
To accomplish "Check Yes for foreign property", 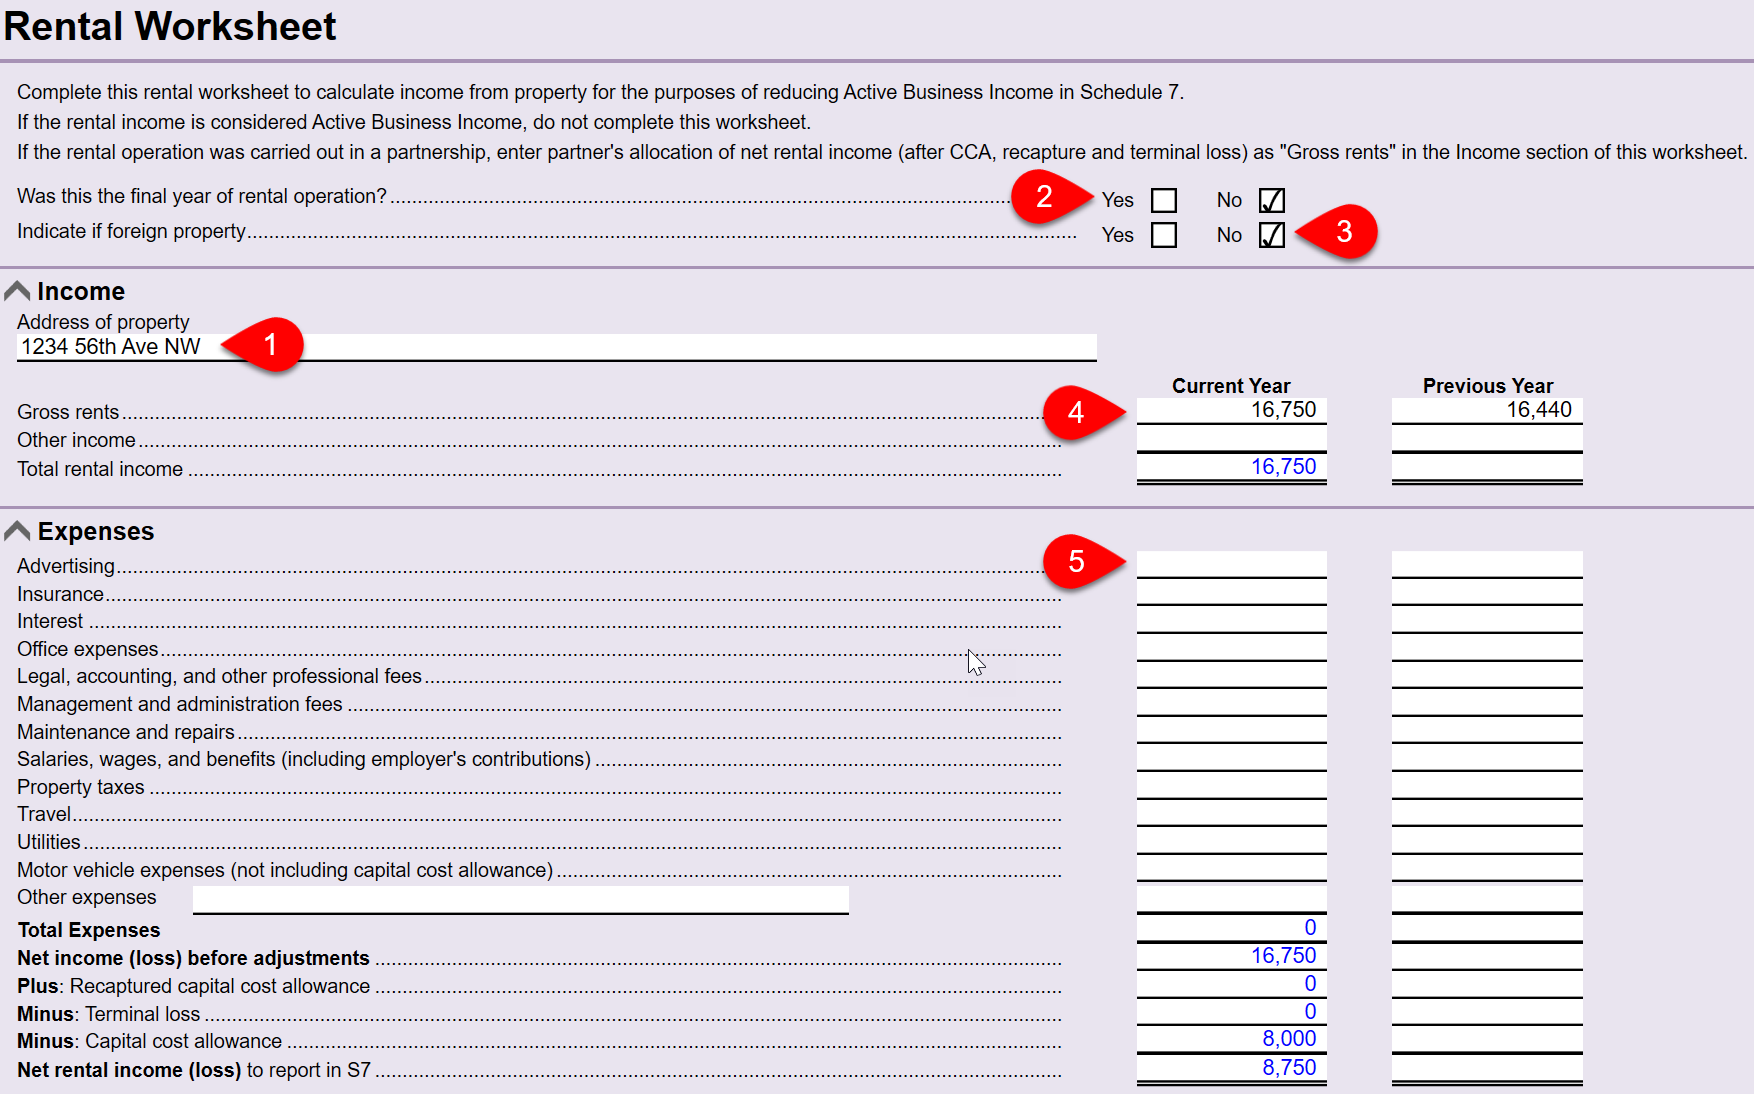I will point(1163,235).
